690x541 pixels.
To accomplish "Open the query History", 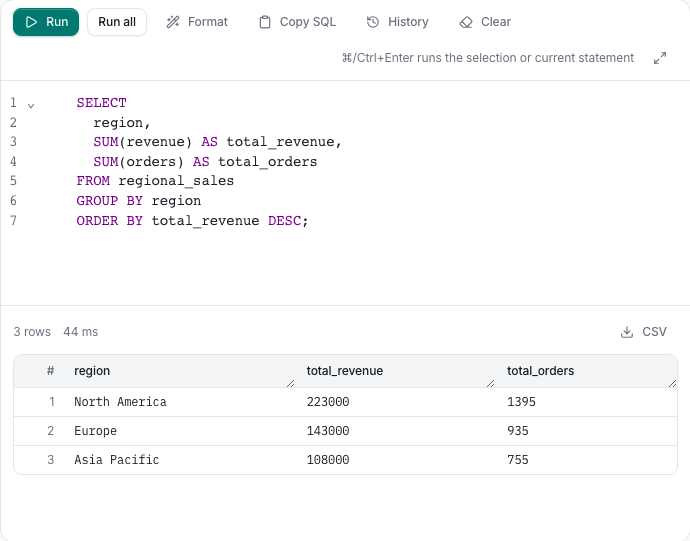I will pos(397,22).
